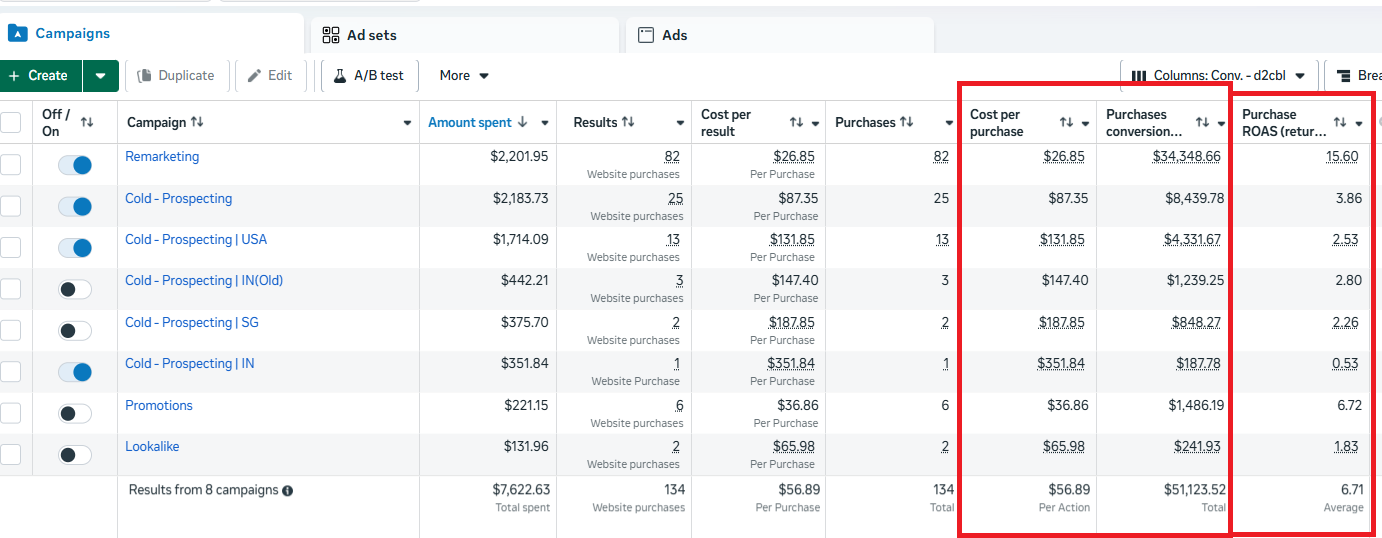Check the box for Cold - Prospecting | USA
1382x538 pixels.
pos(10,247)
